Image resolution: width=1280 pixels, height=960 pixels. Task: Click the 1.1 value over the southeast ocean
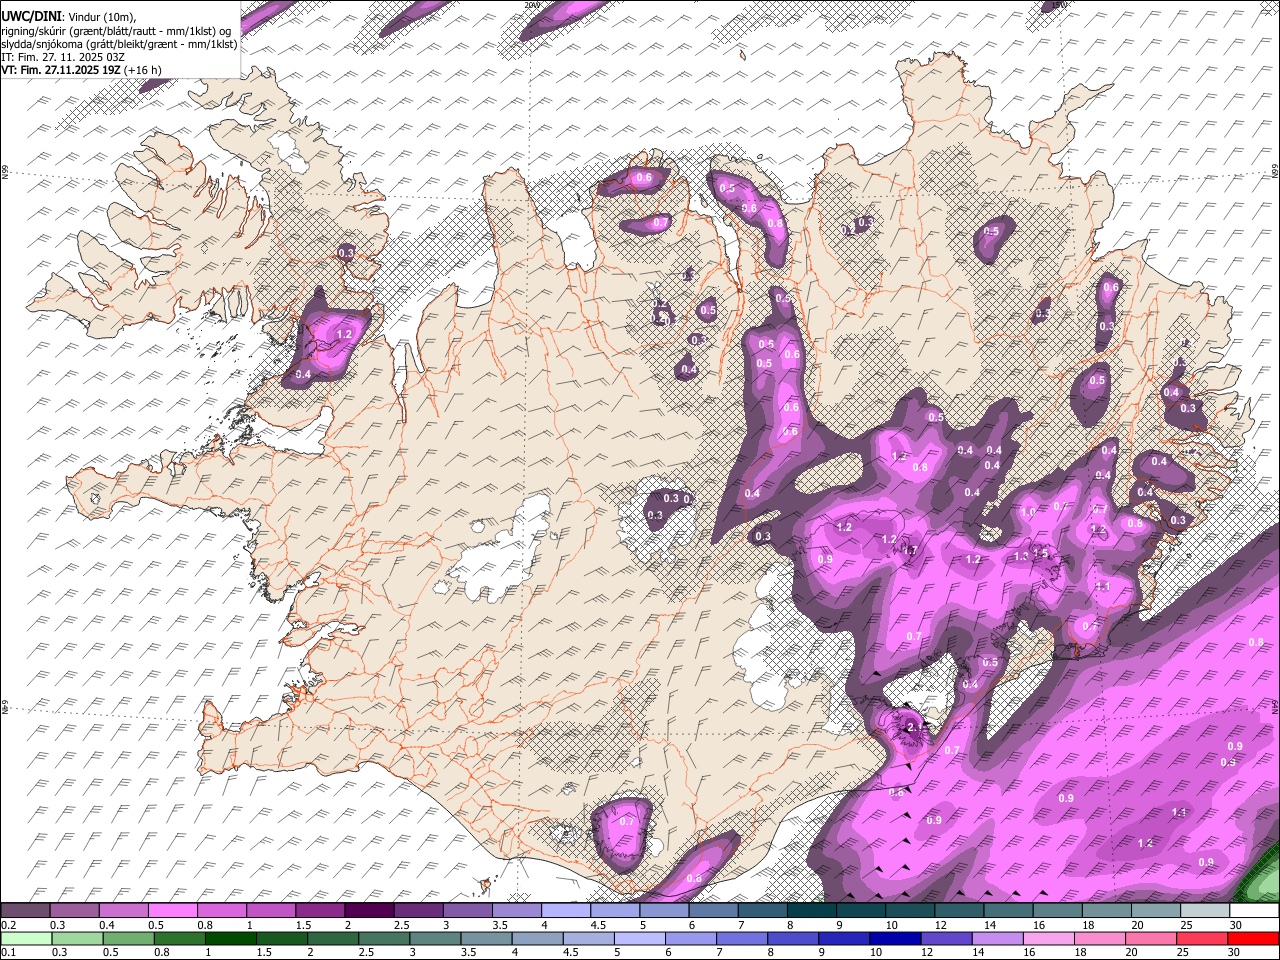click(x=1179, y=813)
